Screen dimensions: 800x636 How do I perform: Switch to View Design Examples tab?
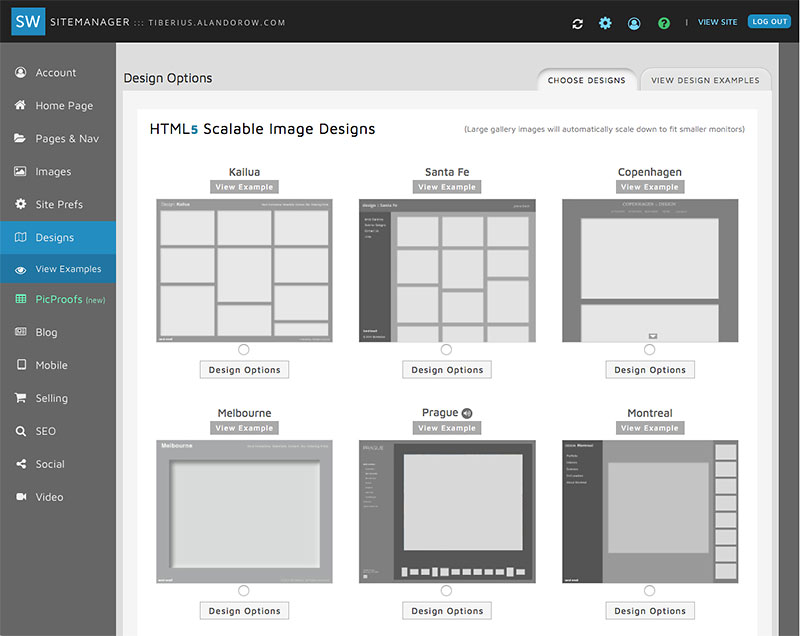tap(705, 80)
